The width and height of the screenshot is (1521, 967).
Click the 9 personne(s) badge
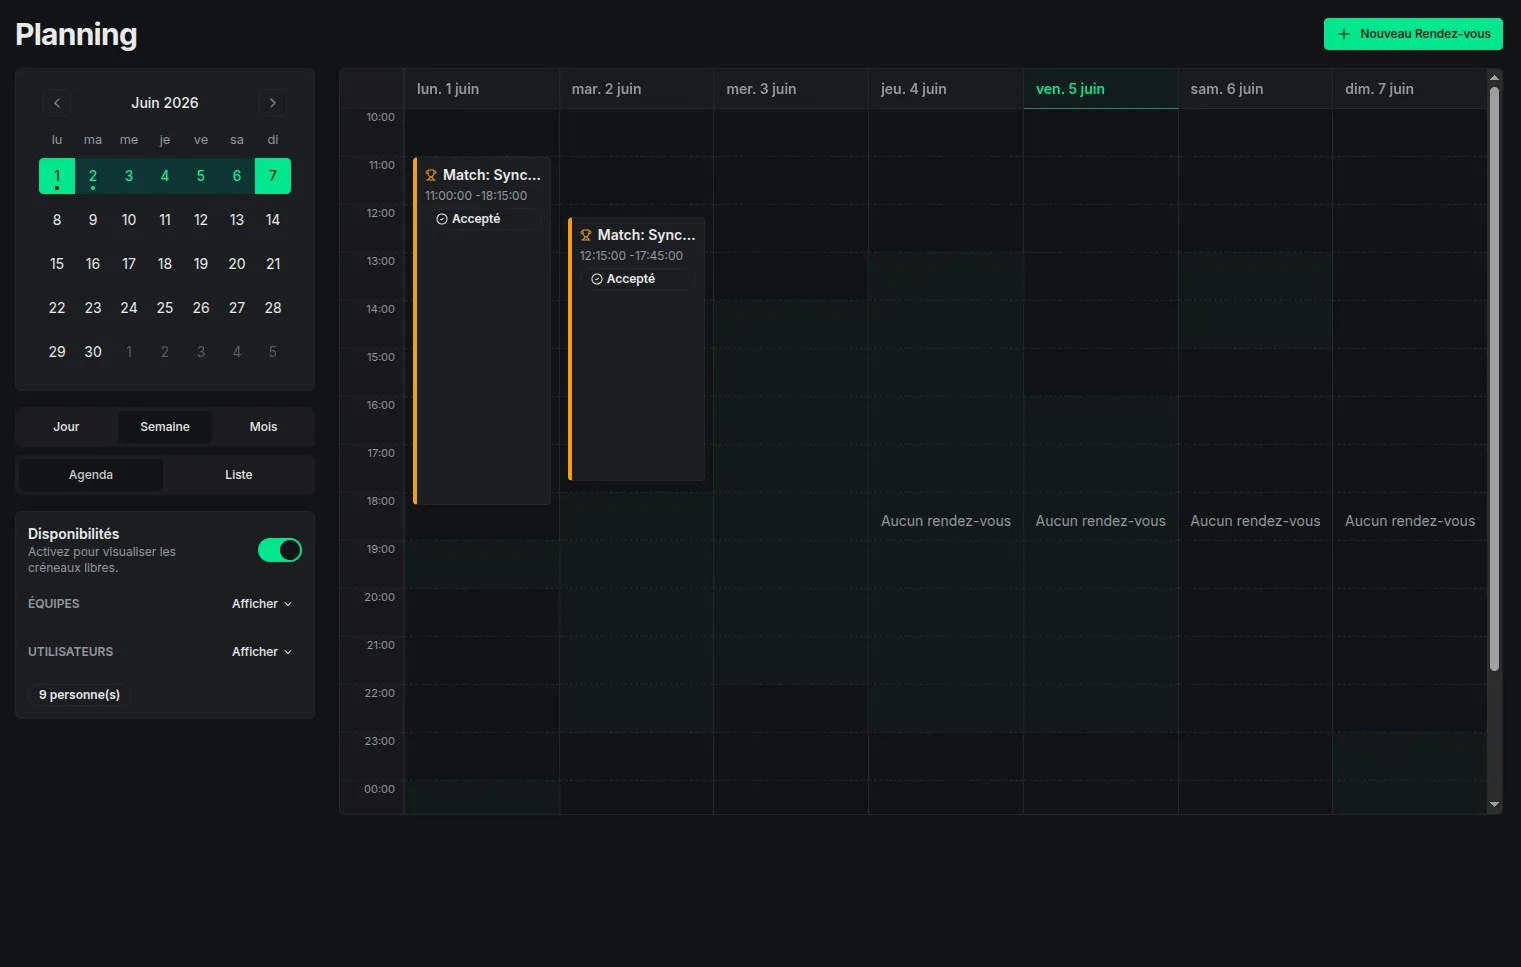pyautogui.click(x=80, y=695)
